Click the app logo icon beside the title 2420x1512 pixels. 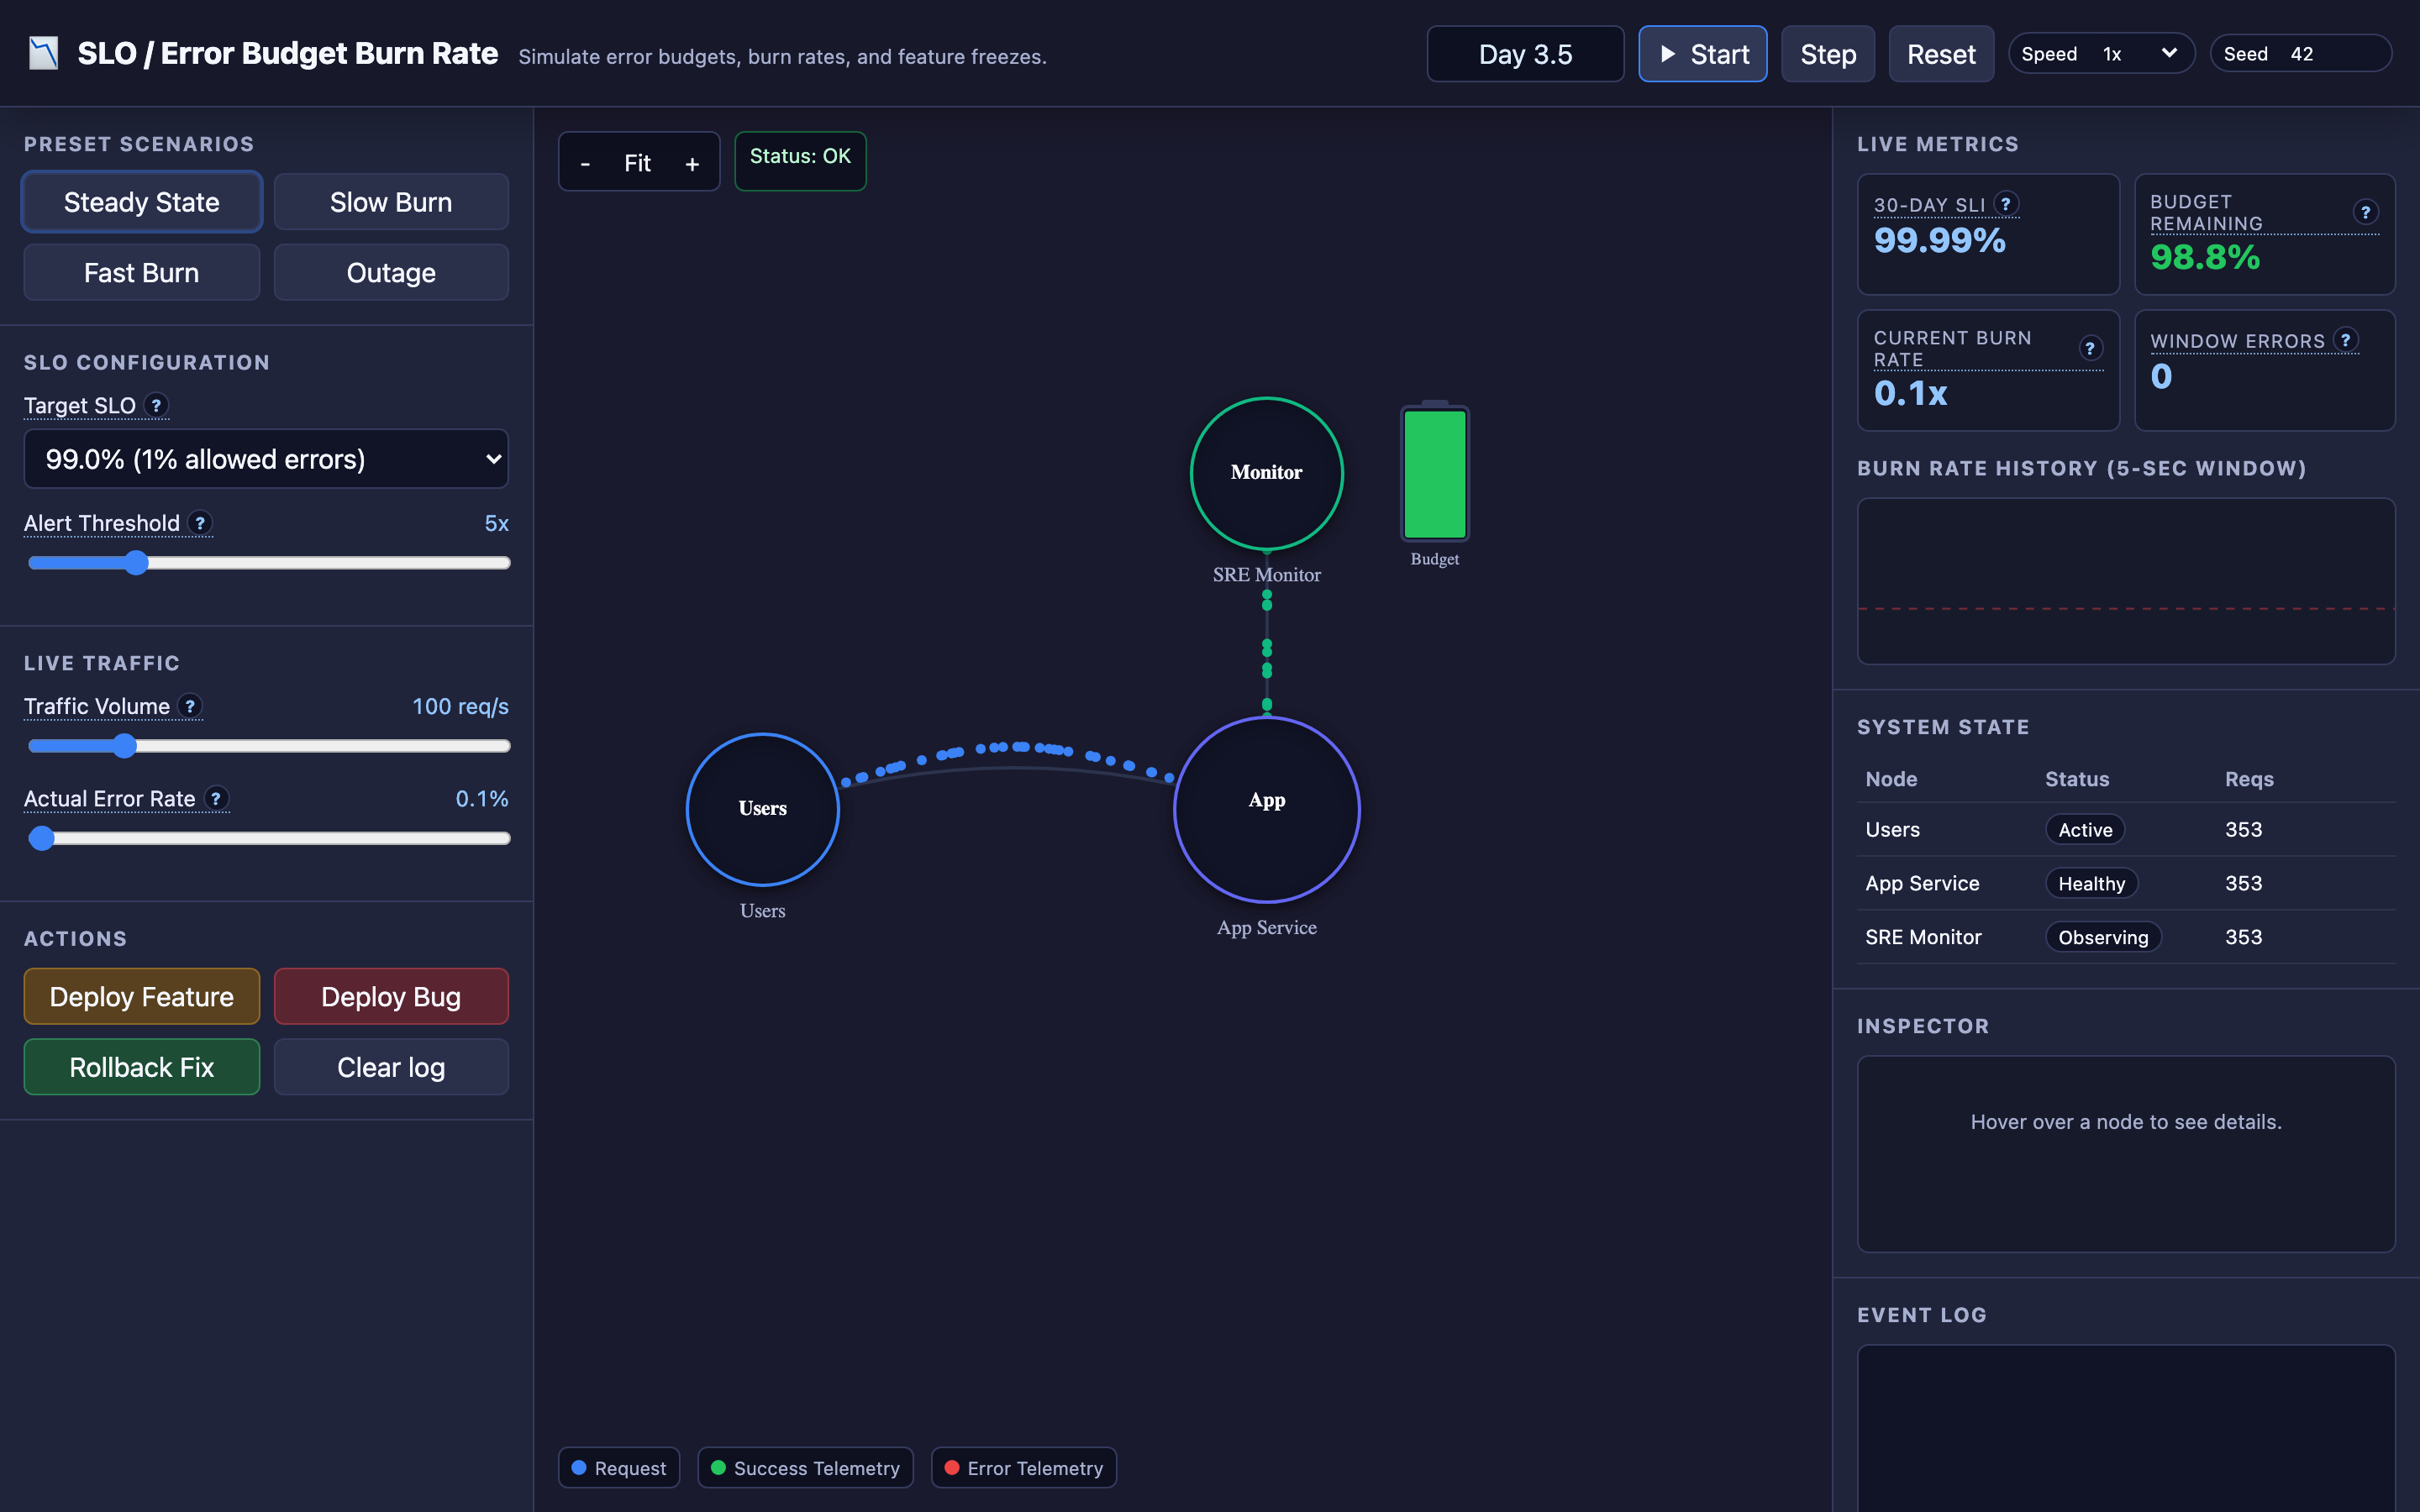pyautogui.click(x=43, y=53)
